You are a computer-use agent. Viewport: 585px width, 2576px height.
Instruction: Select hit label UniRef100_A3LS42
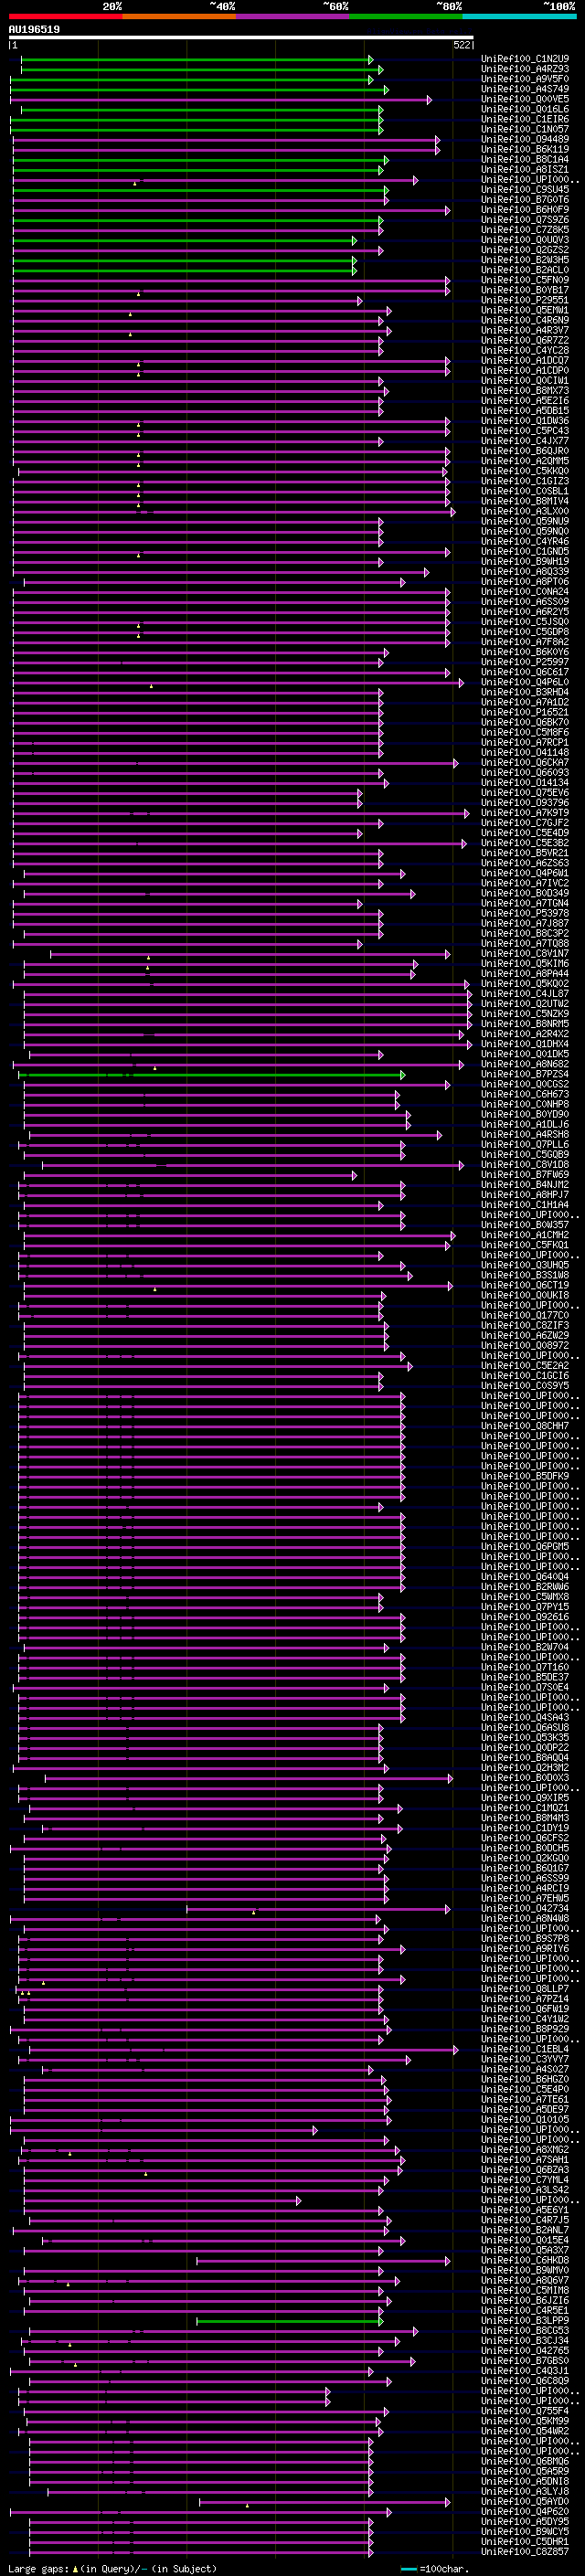coord(525,2190)
